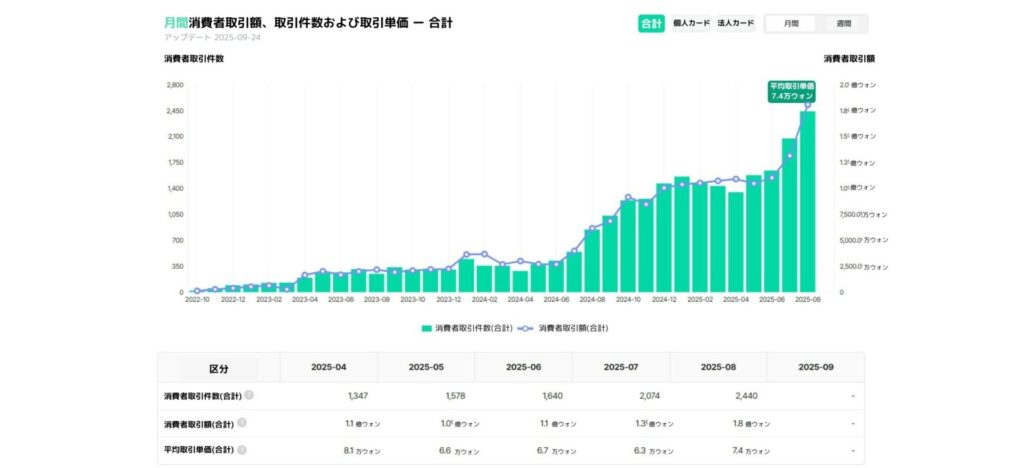Click the 2022-10 x-axis label

196,299
